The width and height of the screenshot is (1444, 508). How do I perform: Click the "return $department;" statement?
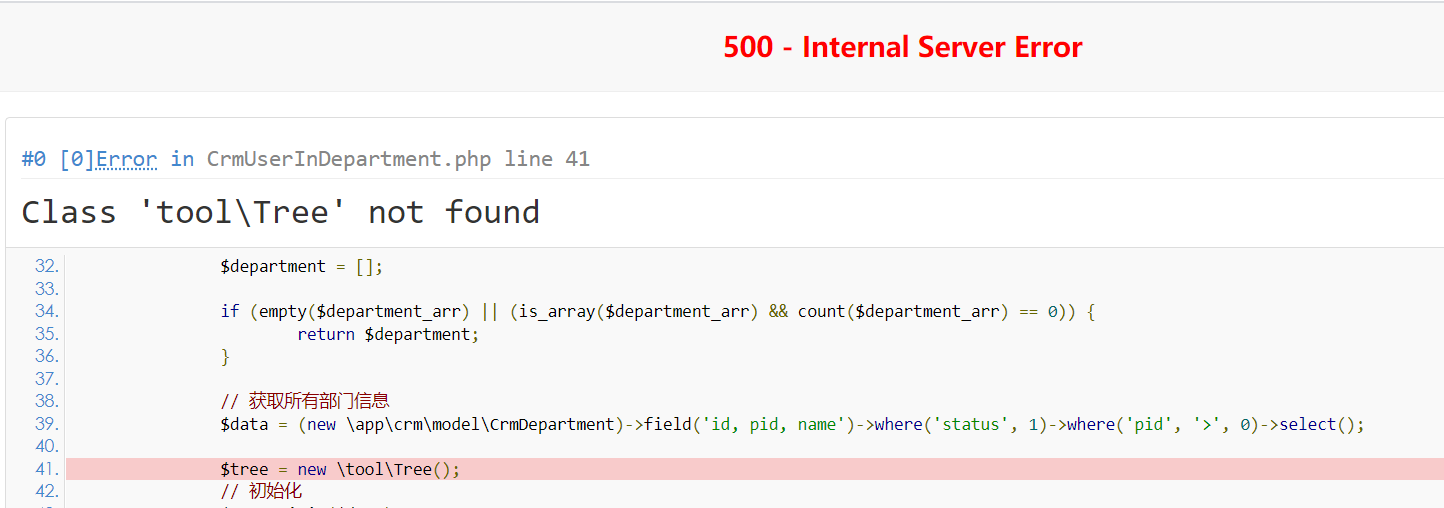[x=388, y=334]
